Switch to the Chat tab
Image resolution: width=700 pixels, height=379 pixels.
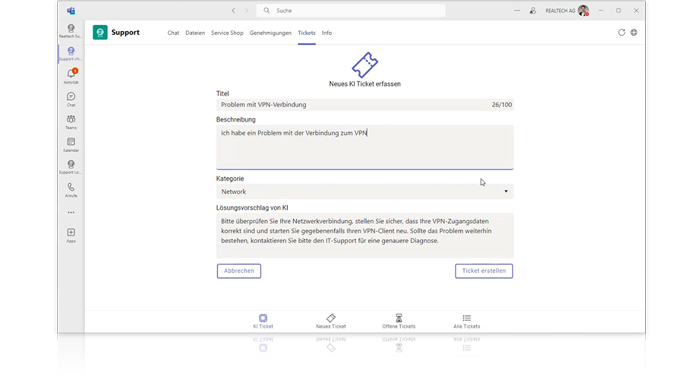pos(173,33)
